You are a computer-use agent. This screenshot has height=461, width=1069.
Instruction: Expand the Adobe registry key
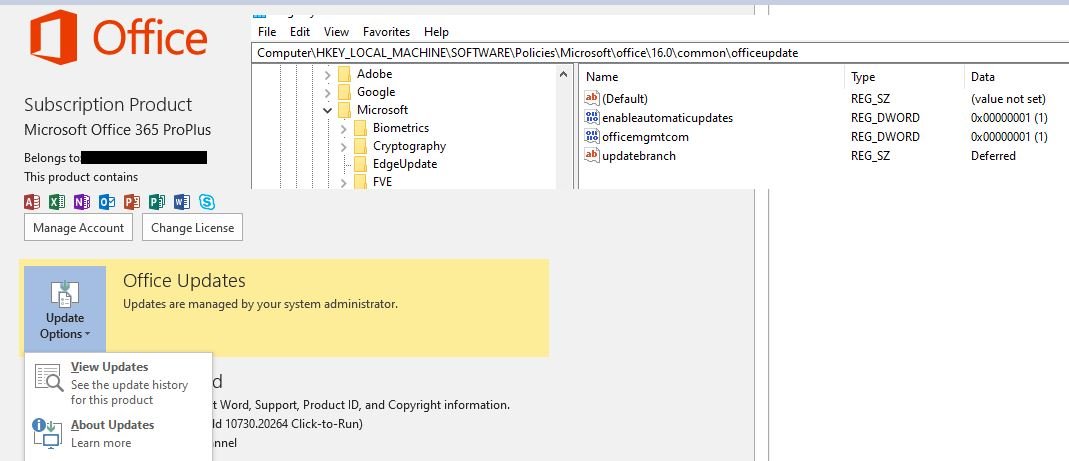328,74
